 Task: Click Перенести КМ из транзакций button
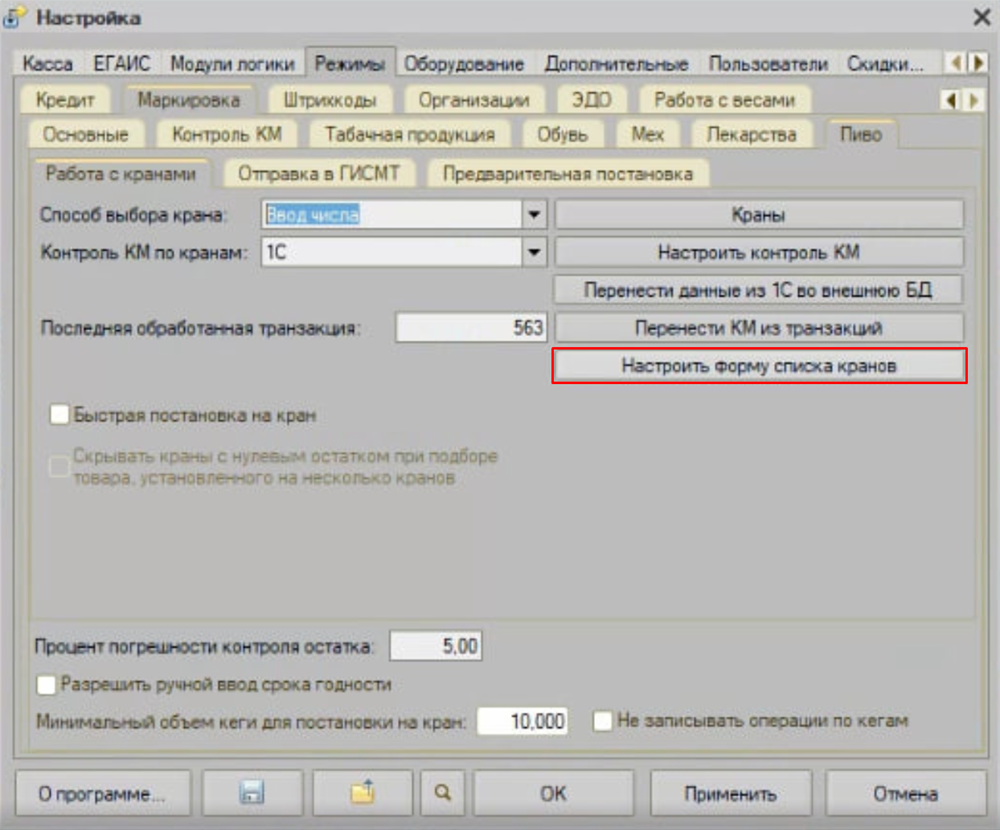coord(759,328)
